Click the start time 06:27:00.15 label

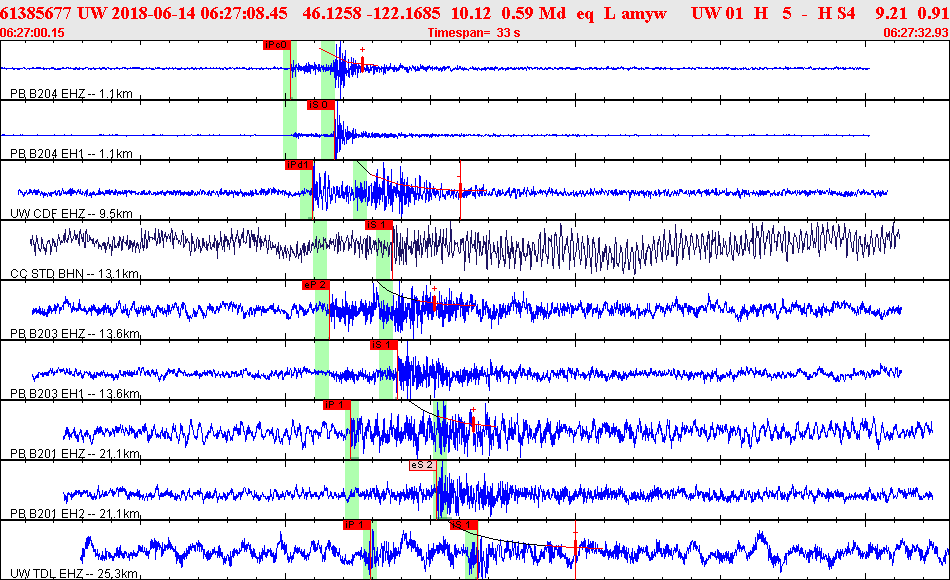[x=33, y=32]
